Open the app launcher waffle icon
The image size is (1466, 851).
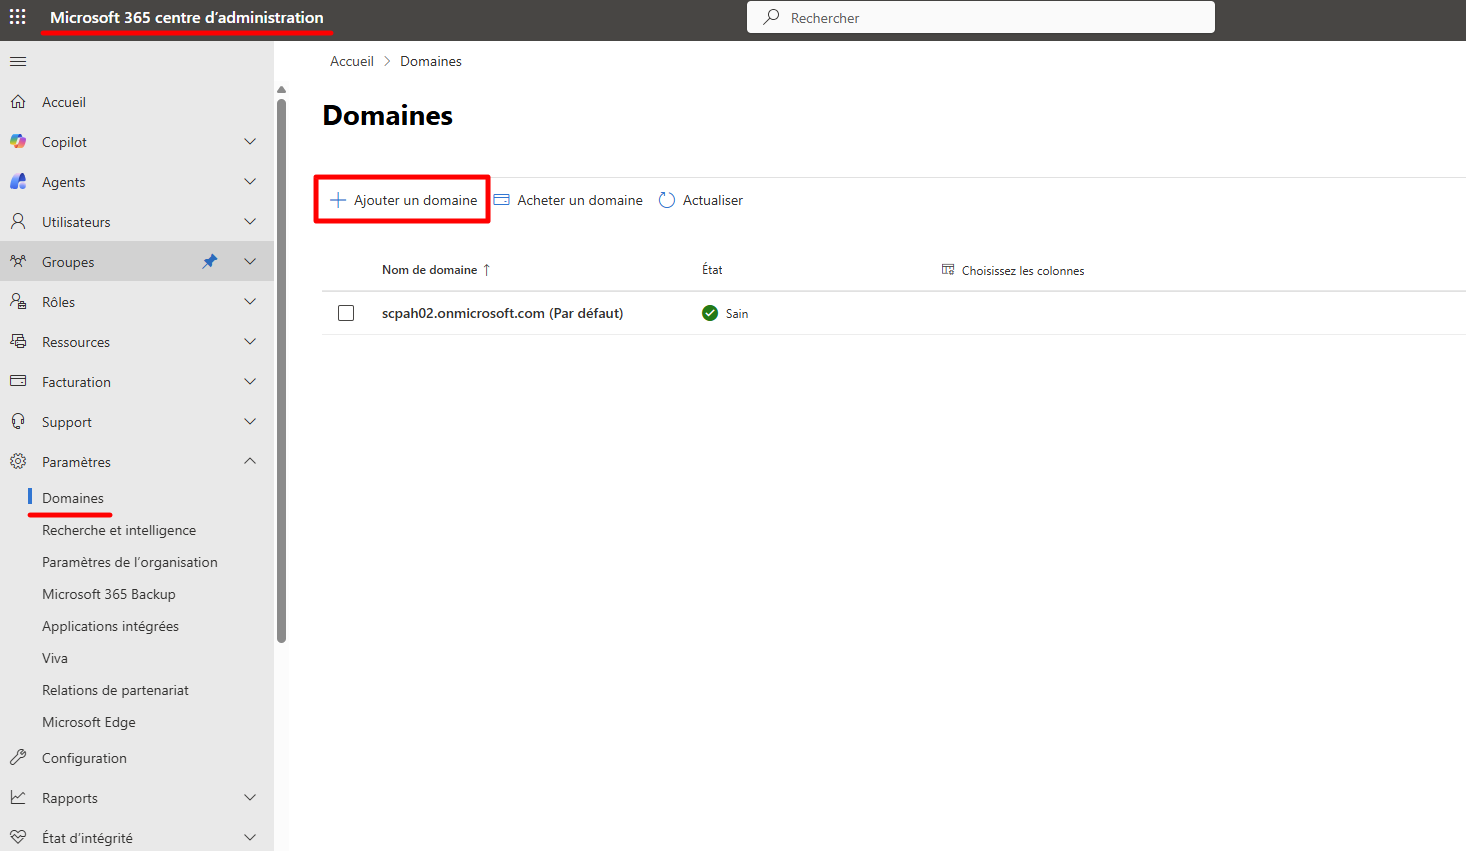point(18,17)
